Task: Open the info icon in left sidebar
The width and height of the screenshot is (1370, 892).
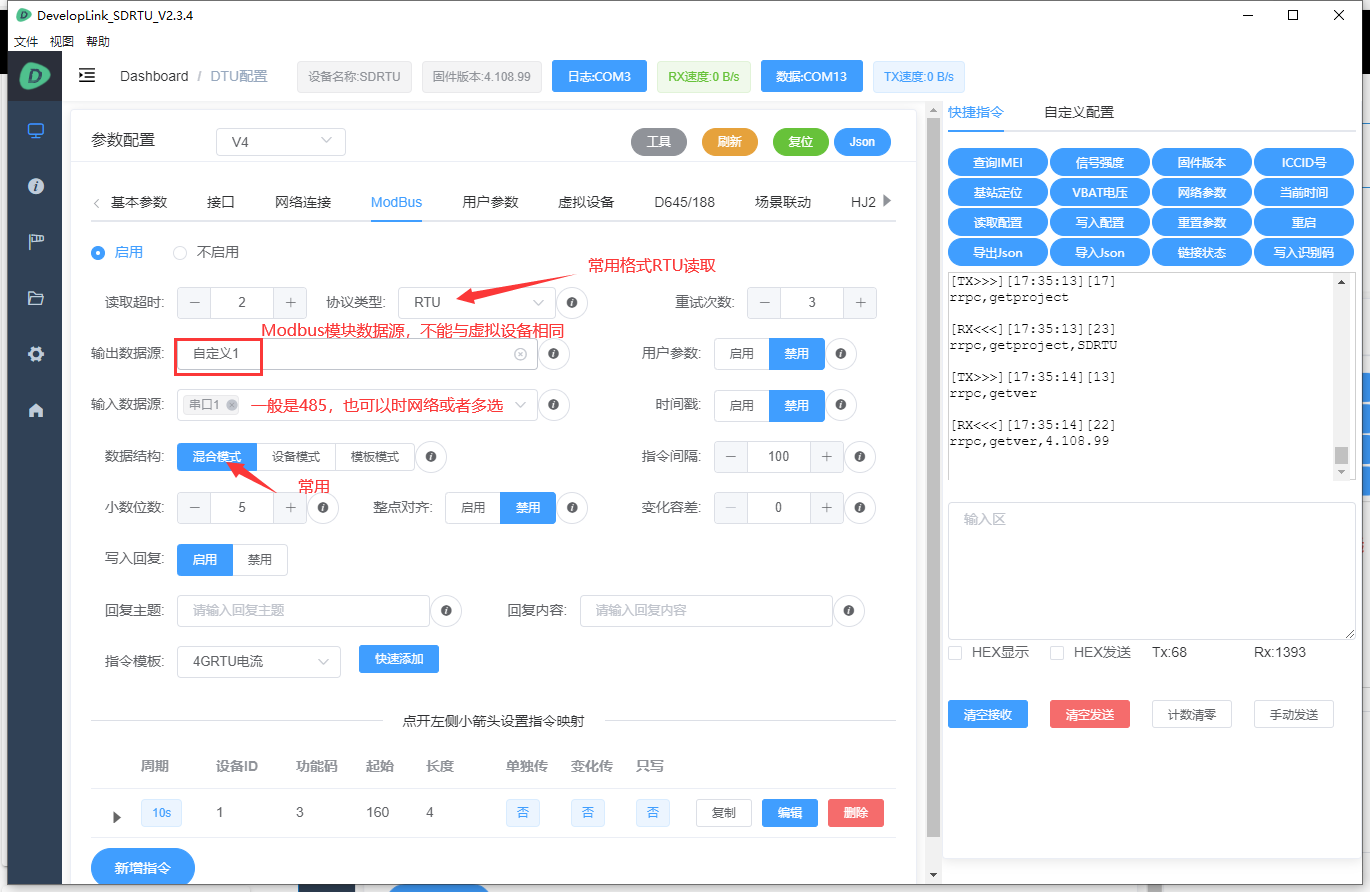Action: (36, 186)
